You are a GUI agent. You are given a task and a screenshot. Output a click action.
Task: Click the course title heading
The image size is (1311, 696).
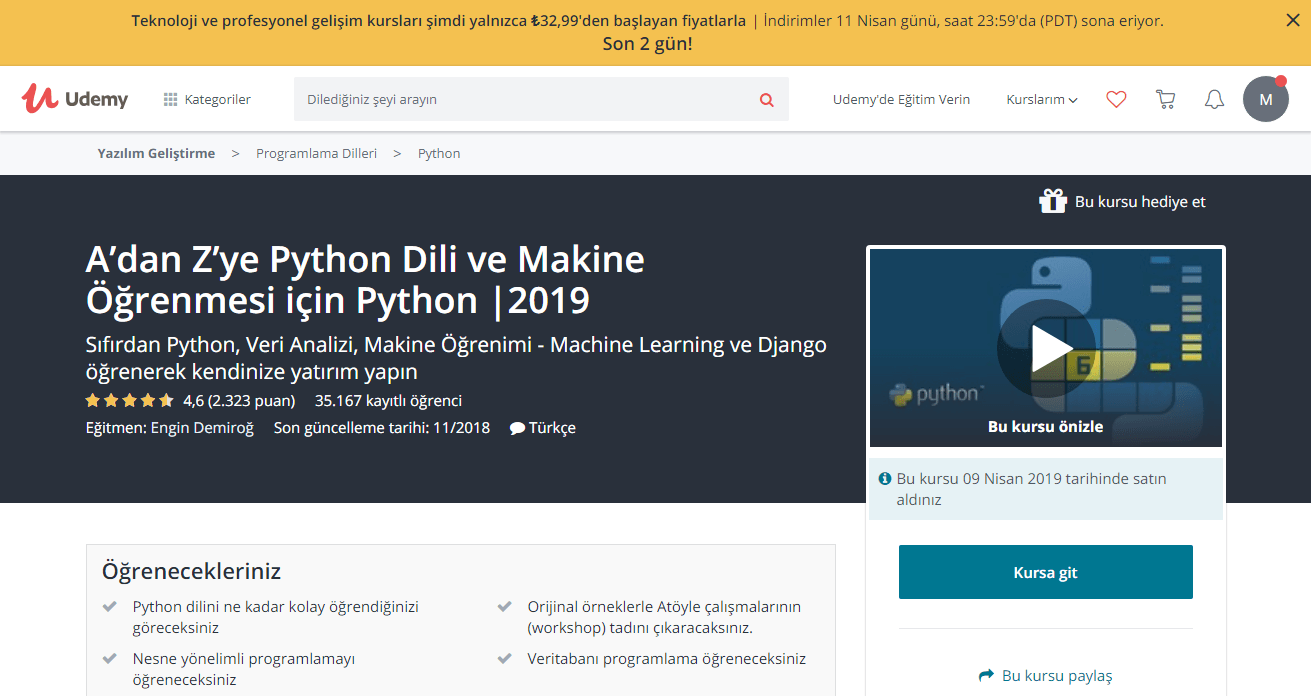(x=365, y=279)
